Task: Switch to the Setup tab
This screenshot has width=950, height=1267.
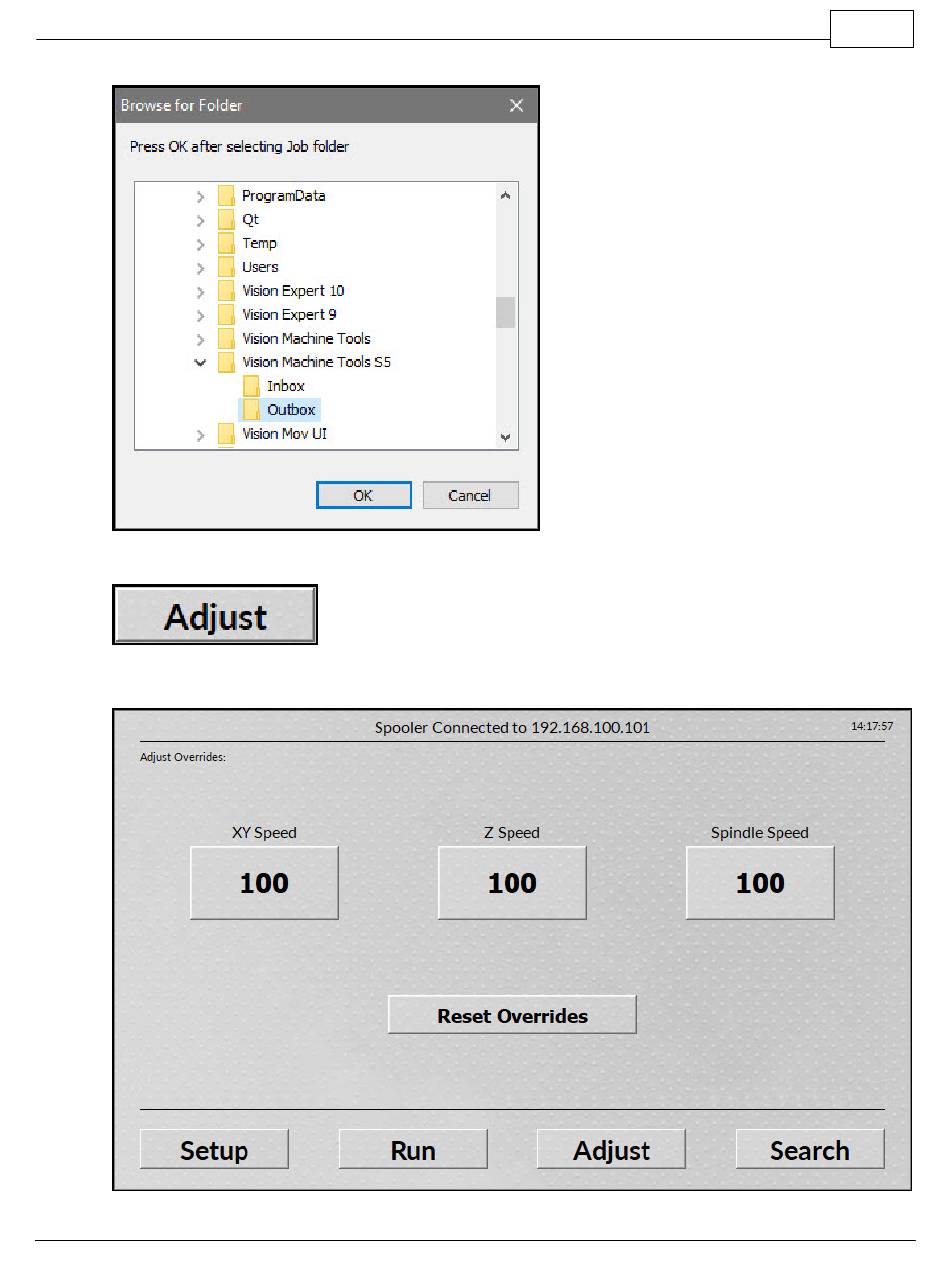Action: pos(214,1150)
